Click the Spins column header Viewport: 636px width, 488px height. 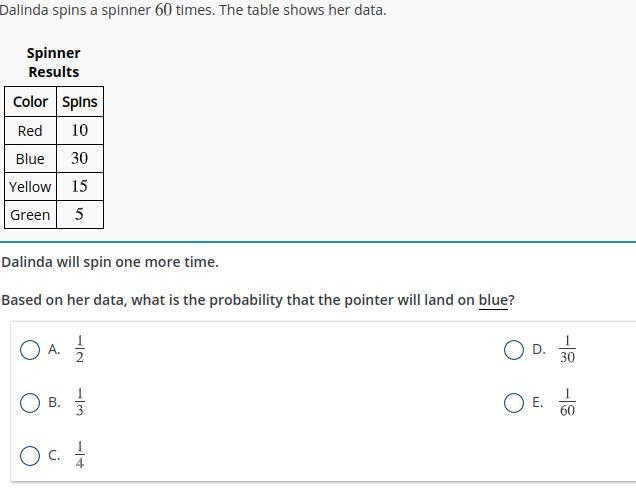80,101
